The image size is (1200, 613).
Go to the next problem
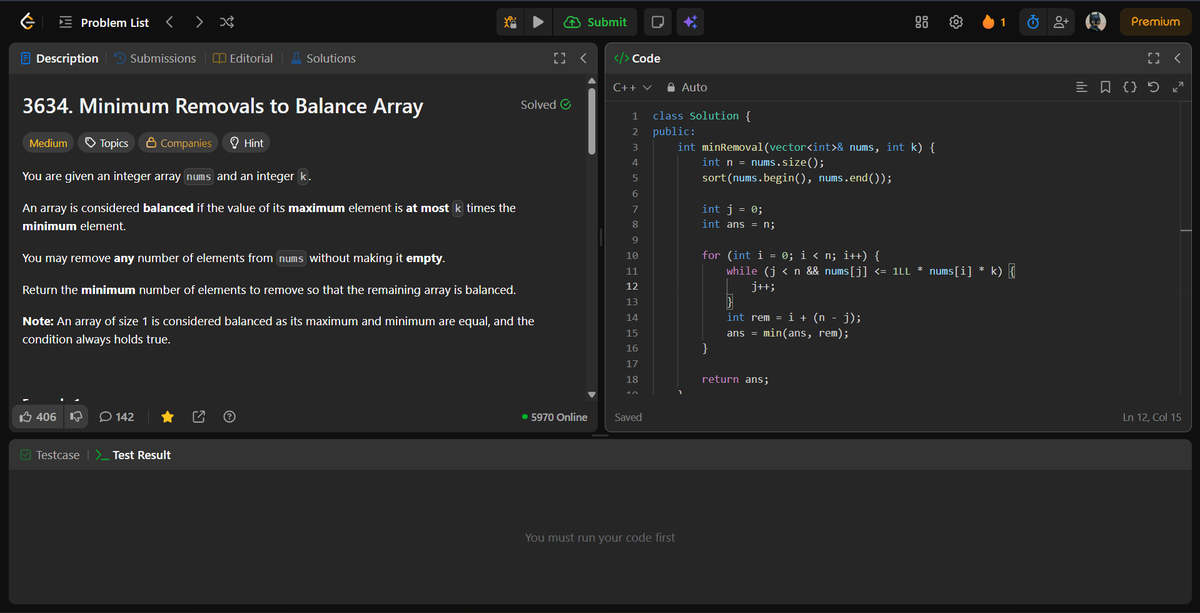[x=198, y=22]
